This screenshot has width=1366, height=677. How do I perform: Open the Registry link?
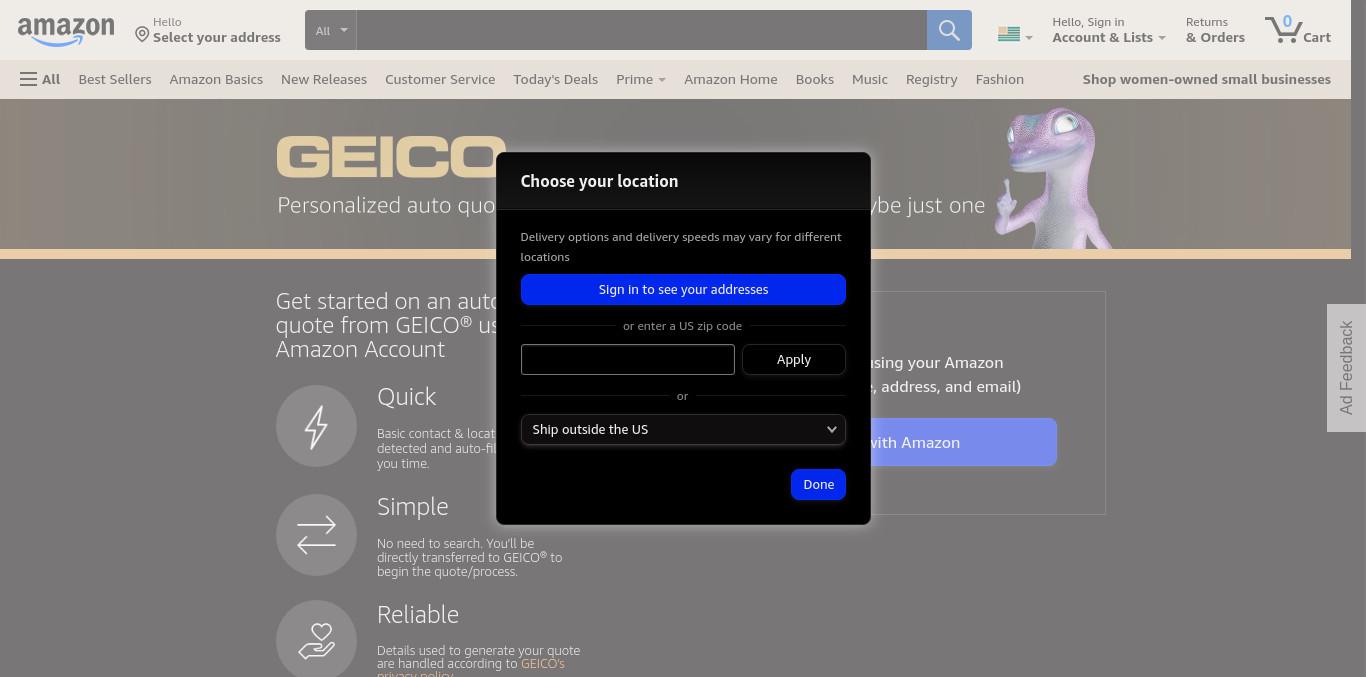pos(931,79)
